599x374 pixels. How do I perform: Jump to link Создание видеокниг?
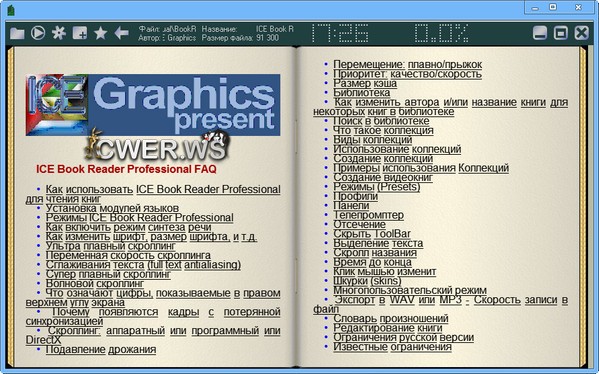tap(383, 178)
